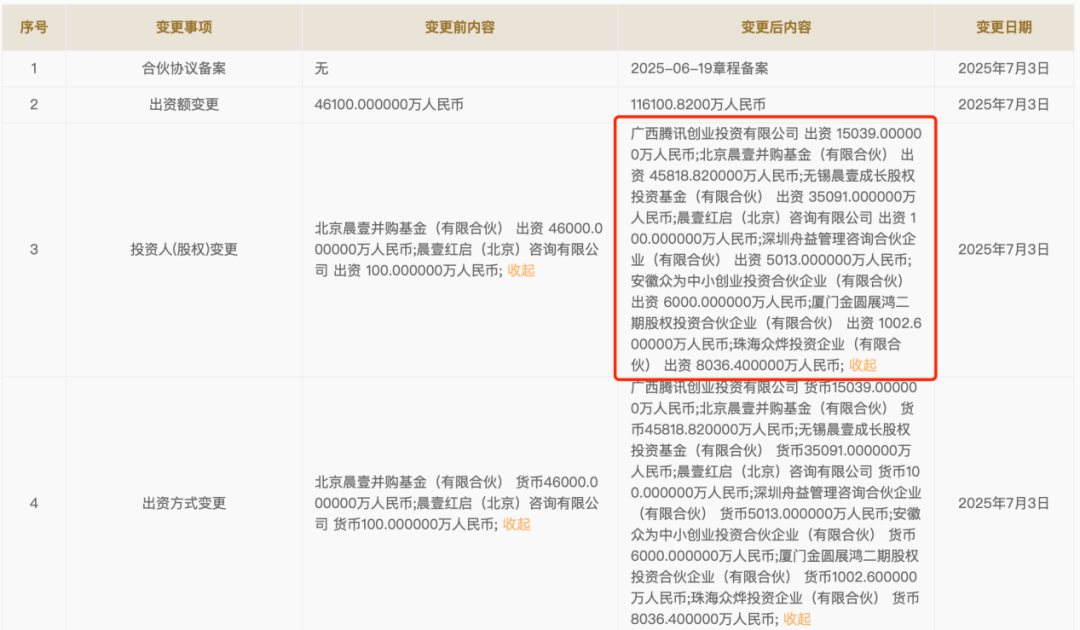
Task: Select the 出资方式变更 cell
Action: coord(184,503)
